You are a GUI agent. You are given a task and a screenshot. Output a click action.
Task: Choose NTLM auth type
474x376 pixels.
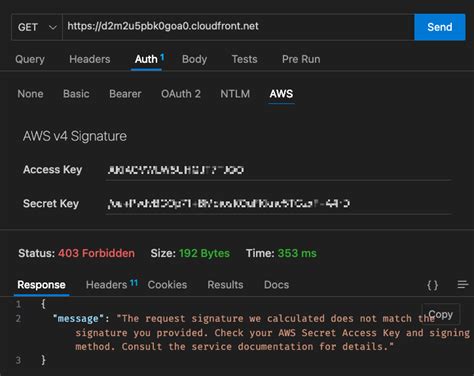(x=235, y=94)
